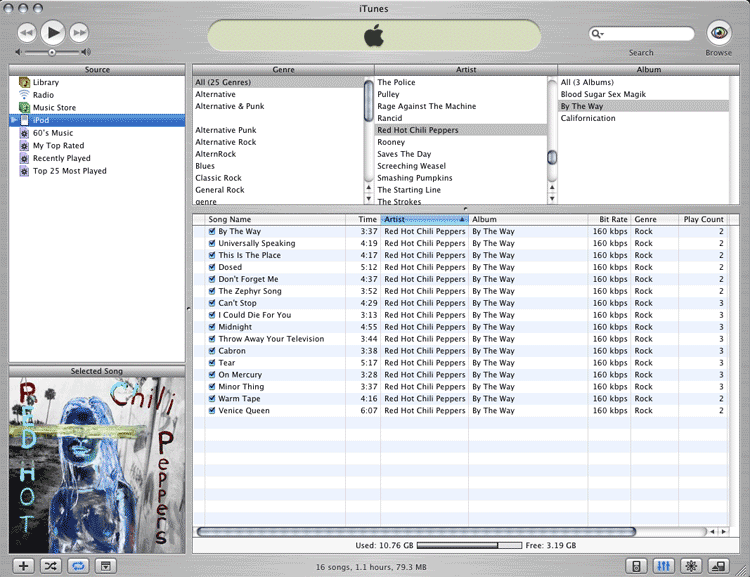Image resolution: width=750 pixels, height=577 pixels.
Task: Click the Artist list scrollbar thumb
Action: pos(552,157)
